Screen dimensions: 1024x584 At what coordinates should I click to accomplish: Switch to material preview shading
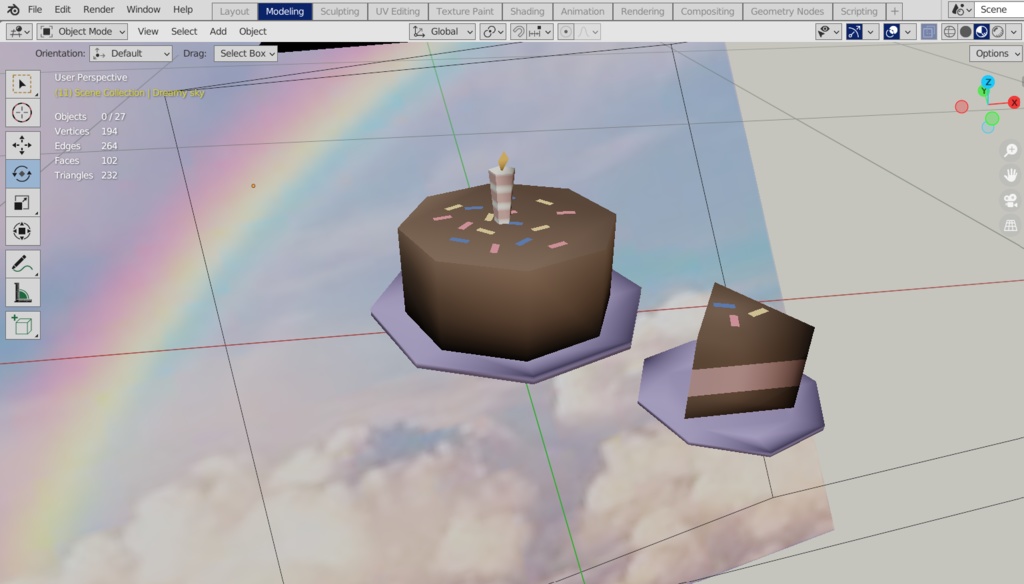(x=981, y=31)
